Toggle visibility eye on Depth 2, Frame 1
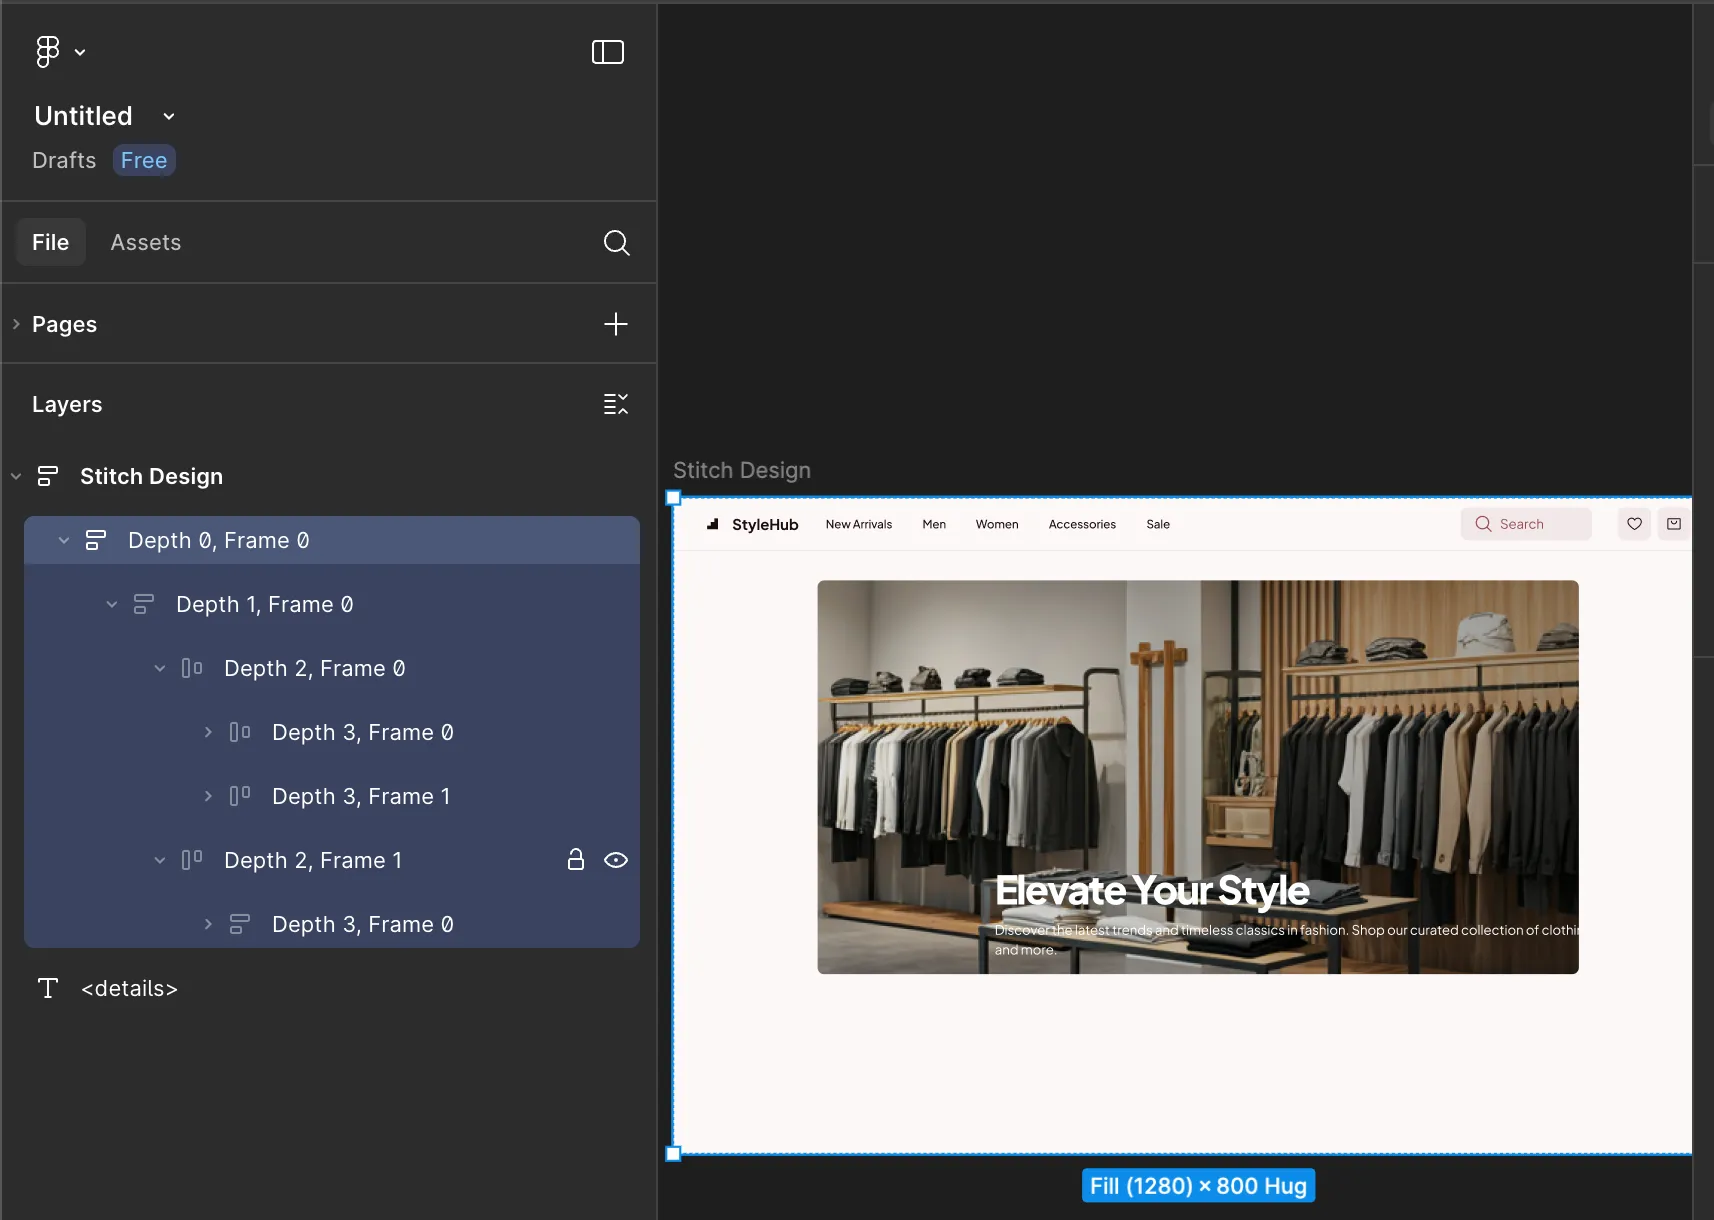 click(616, 860)
